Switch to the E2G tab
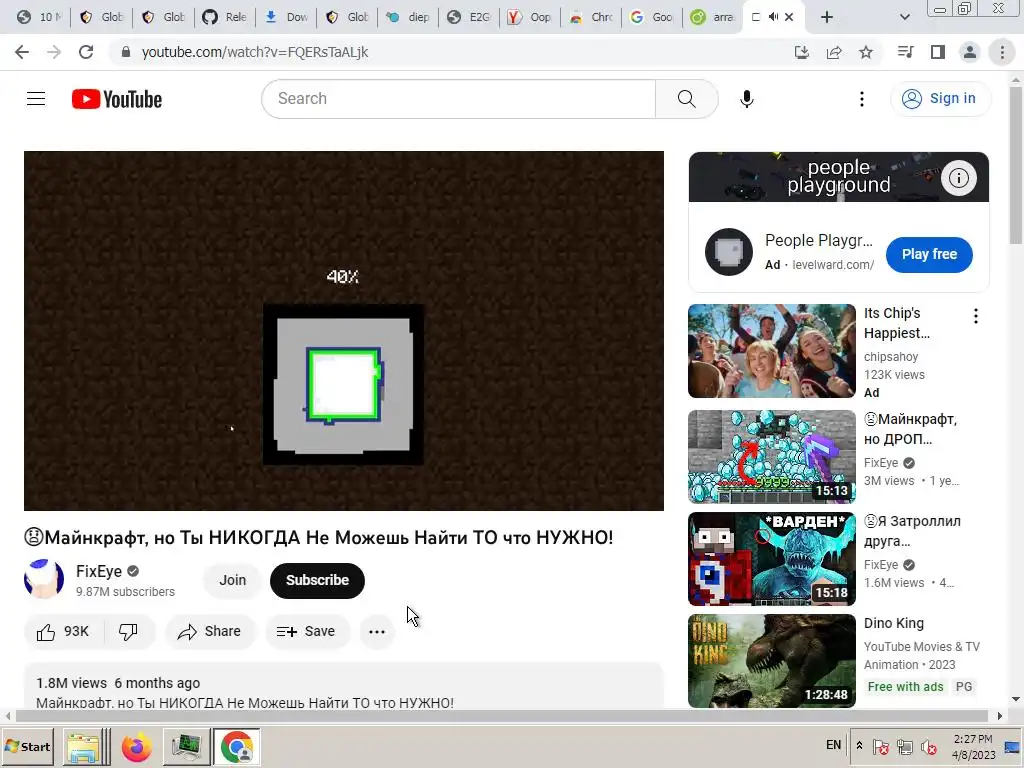The width and height of the screenshot is (1024, 768). point(470,17)
